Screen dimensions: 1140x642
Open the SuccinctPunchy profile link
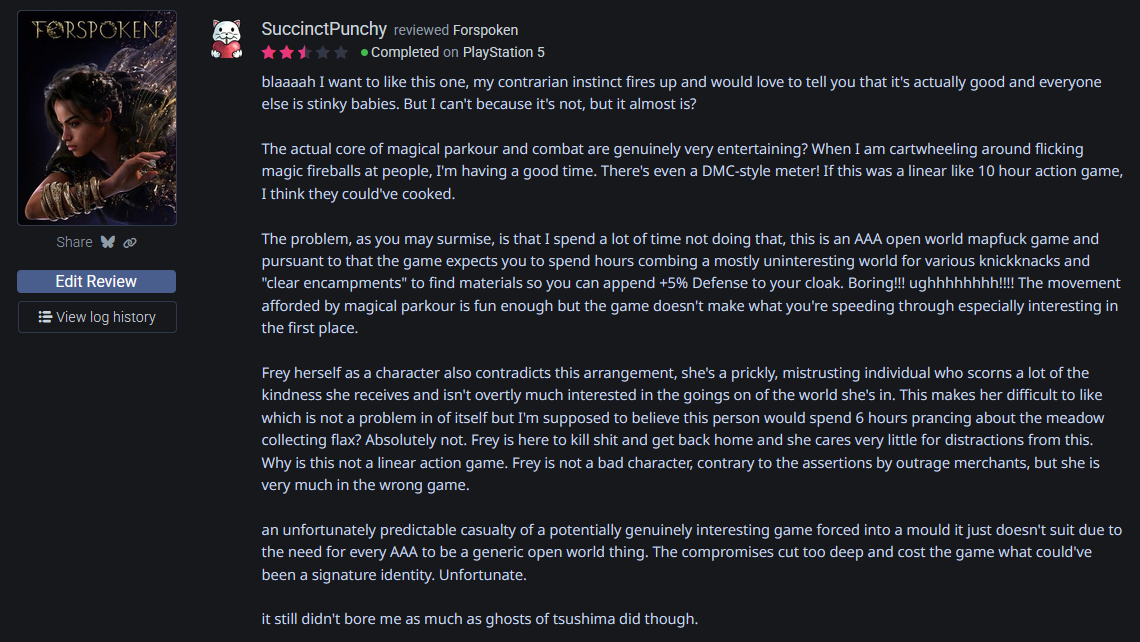(x=323, y=29)
